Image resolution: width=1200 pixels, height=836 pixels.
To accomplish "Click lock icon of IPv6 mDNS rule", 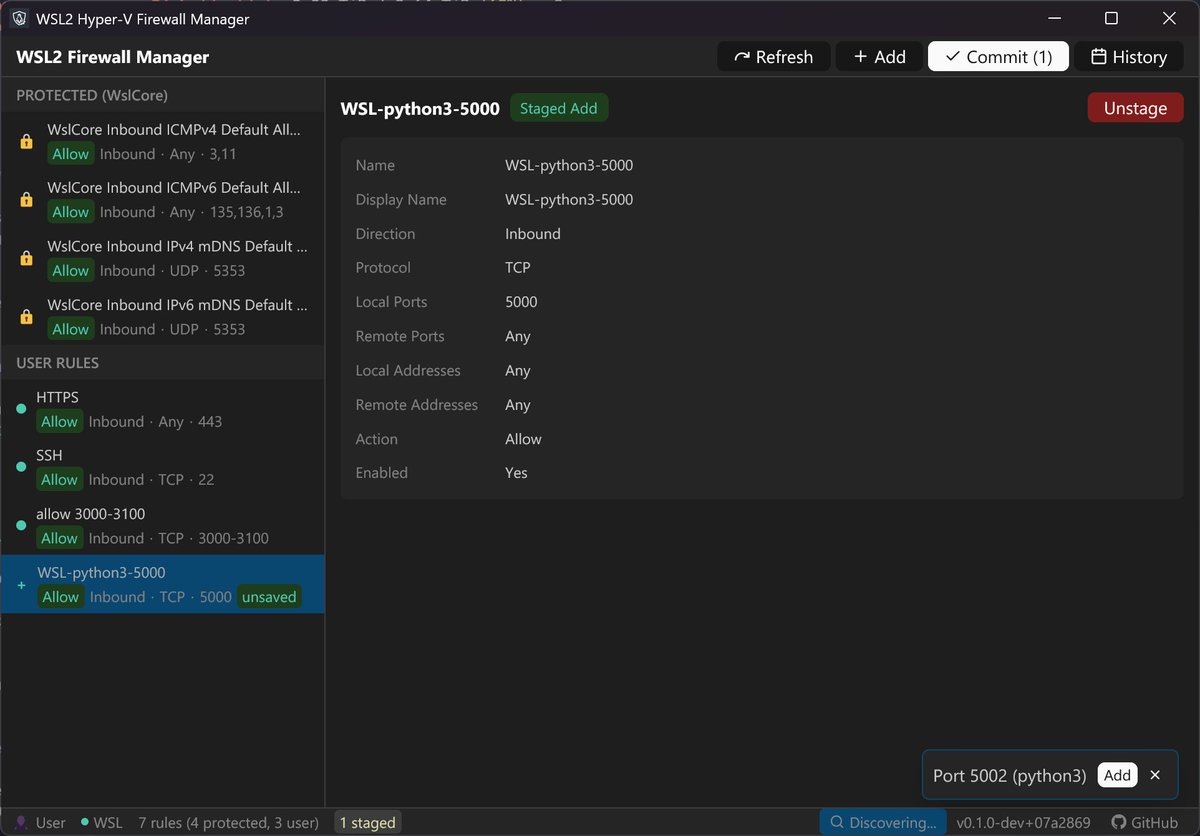I will click(27, 317).
